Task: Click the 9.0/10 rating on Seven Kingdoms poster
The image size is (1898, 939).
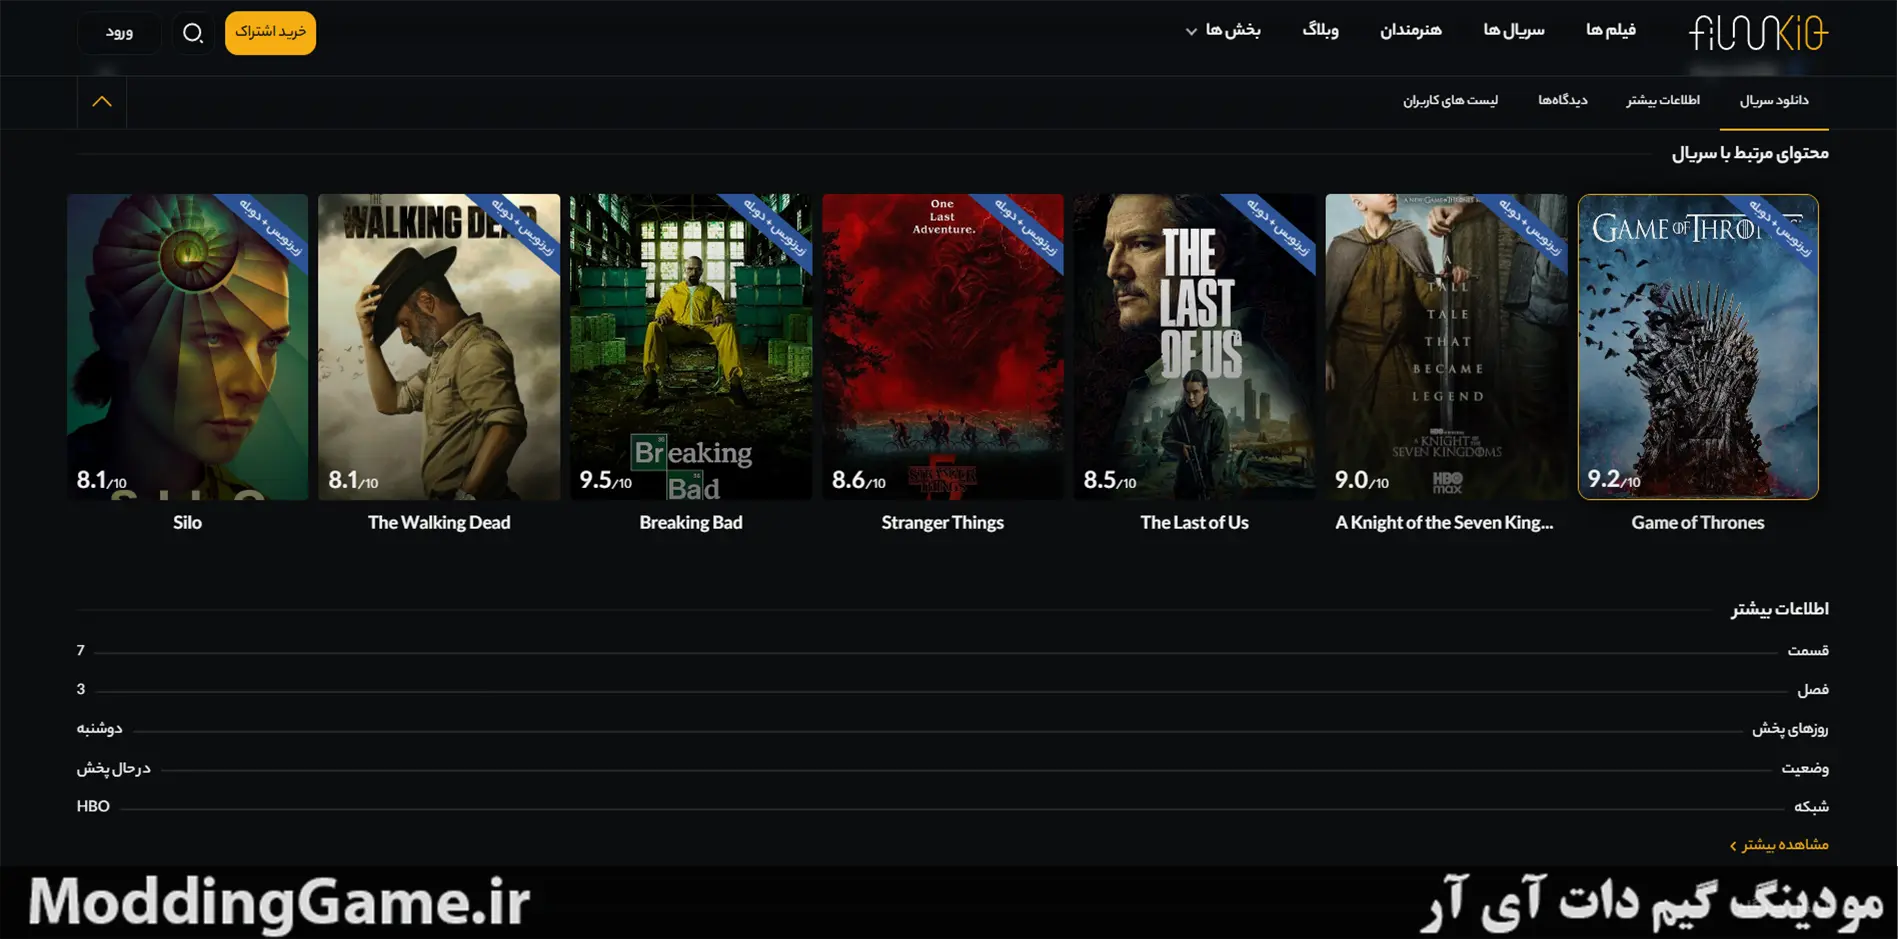Action: coord(1362,481)
